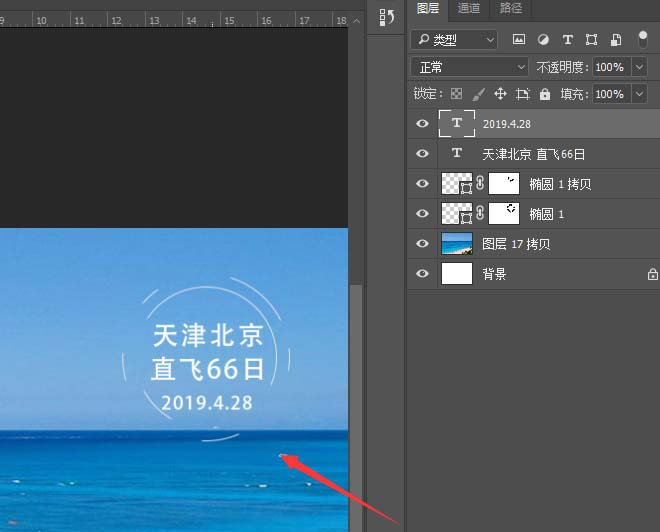This screenshot has height=532, width=660.
Task: Toggle mask link on 椭圆 1 拷贝 layer
Action: click(x=480, y=184)
